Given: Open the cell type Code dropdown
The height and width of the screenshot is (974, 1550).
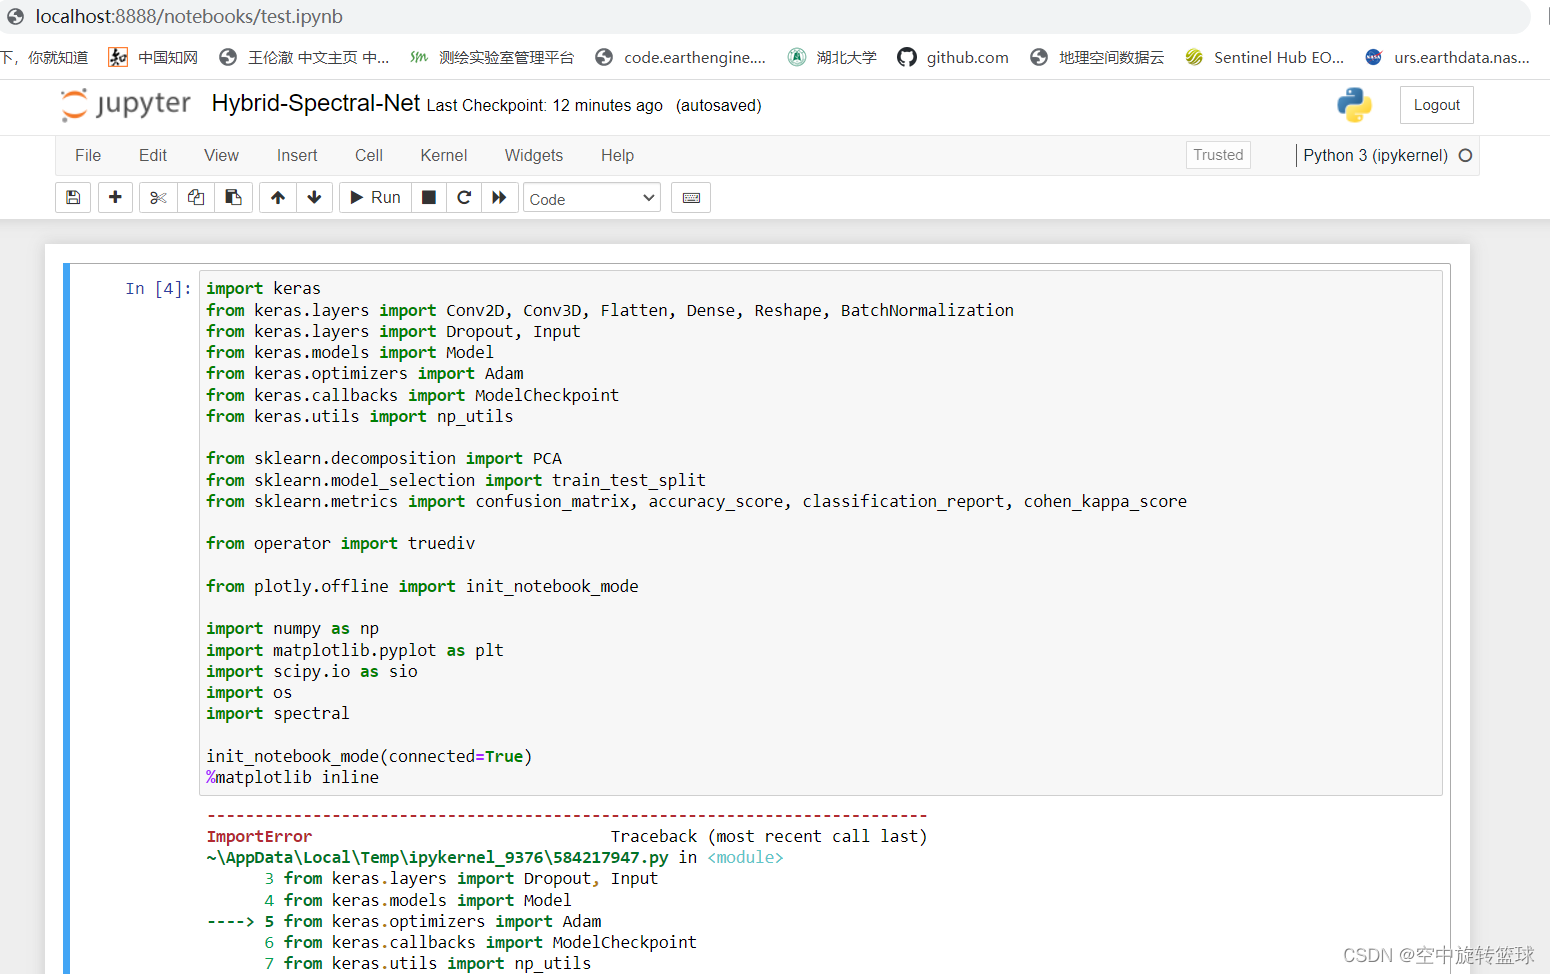Looking at the screenshot, I should [x=592, y=198].
